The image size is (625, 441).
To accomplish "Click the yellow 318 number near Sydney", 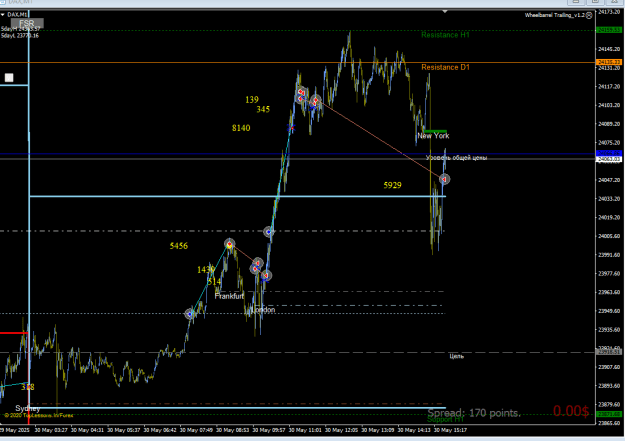I will [28, 387].
